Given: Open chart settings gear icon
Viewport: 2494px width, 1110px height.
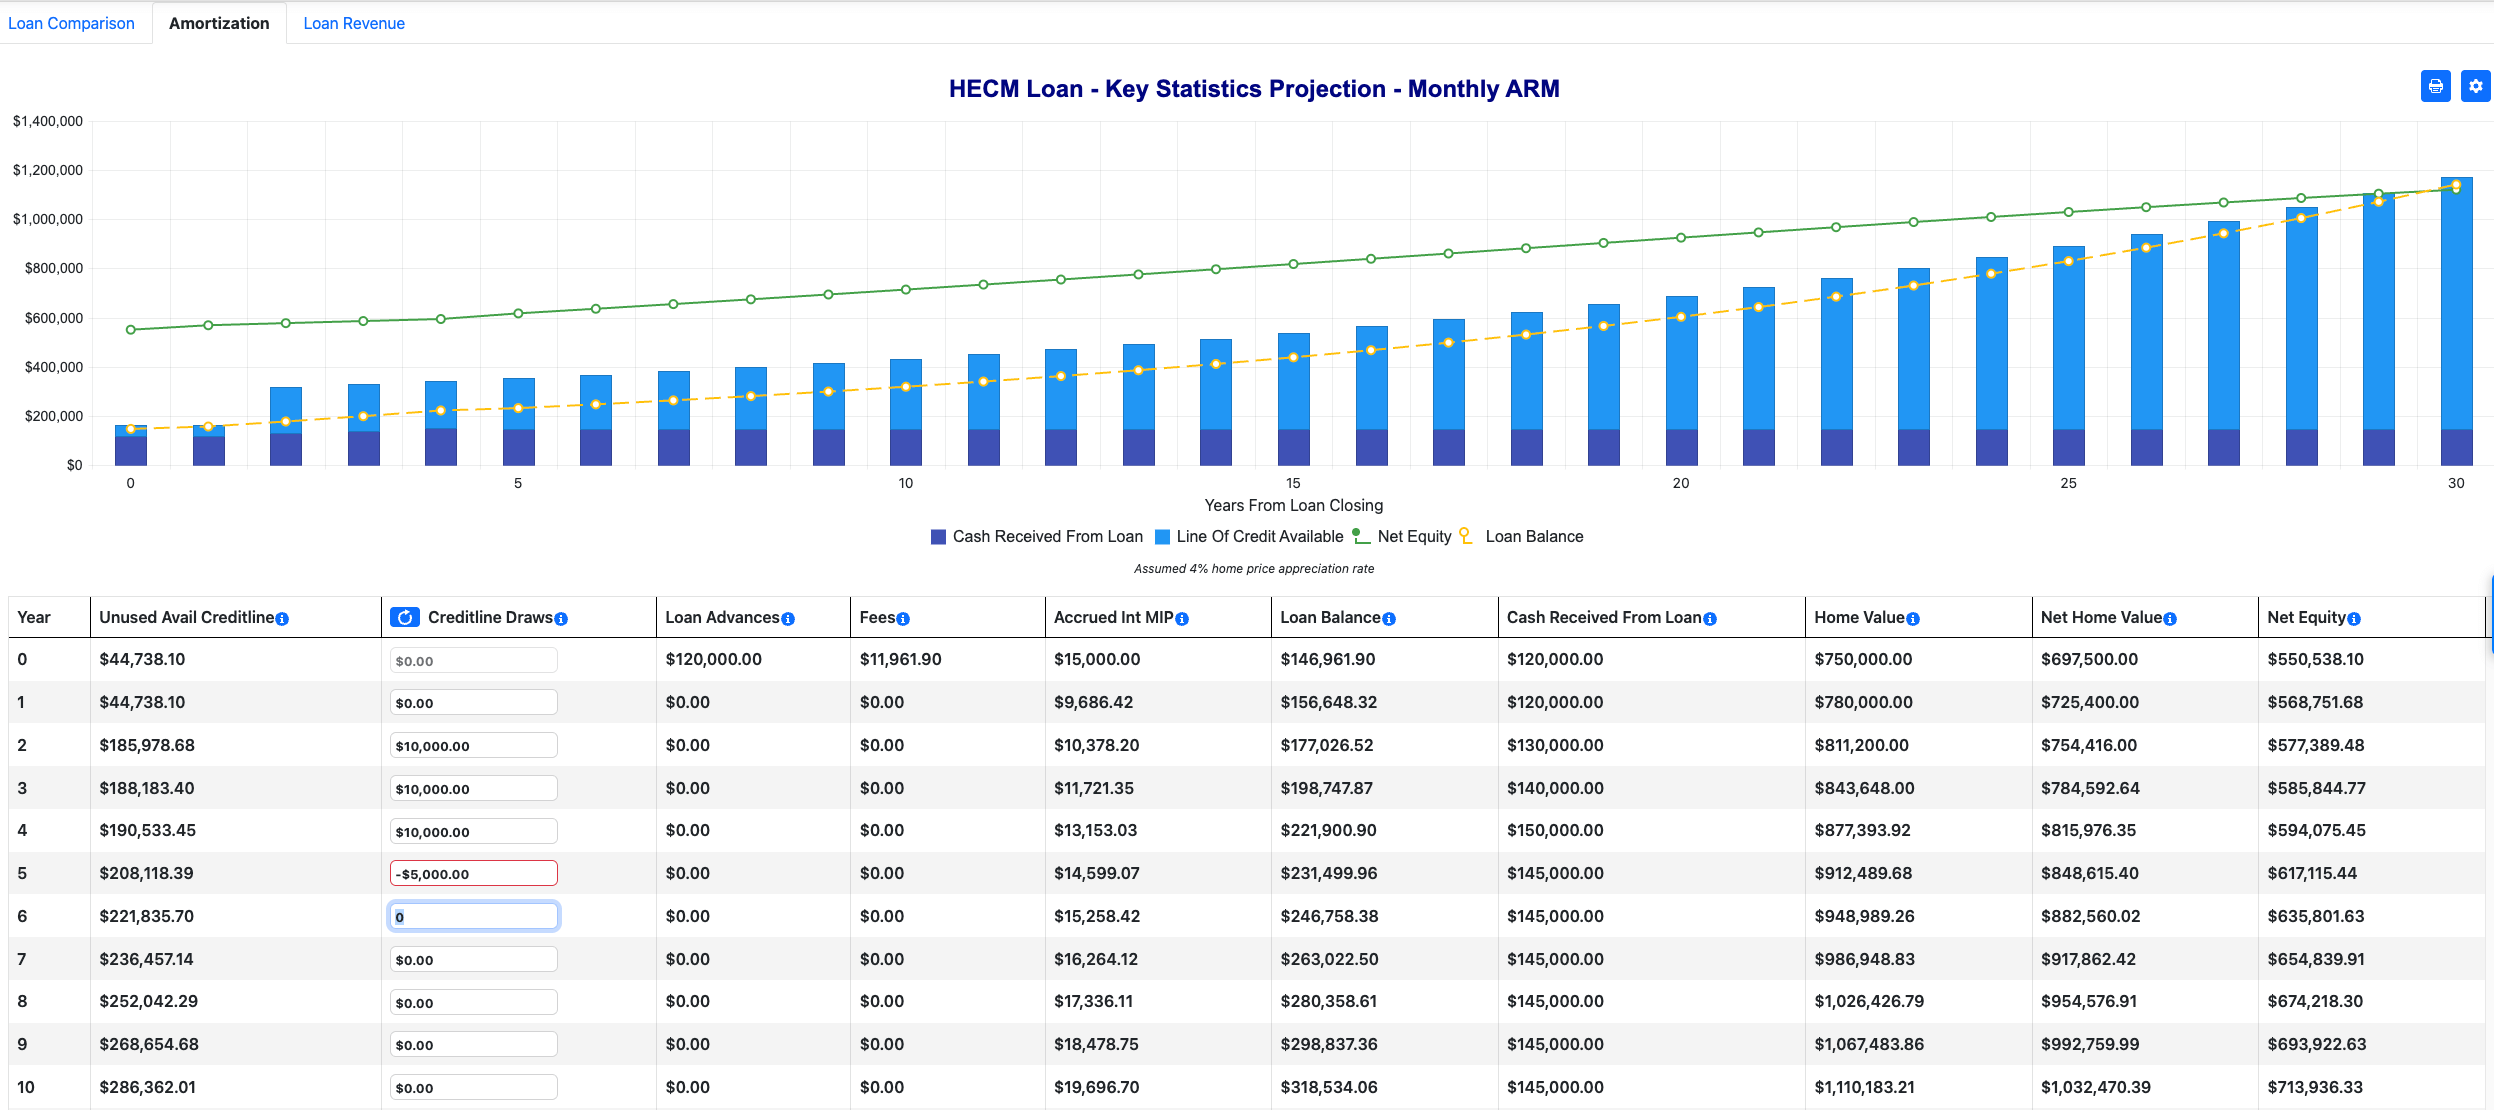Looking at the screenshot, I should [2475, 86].
